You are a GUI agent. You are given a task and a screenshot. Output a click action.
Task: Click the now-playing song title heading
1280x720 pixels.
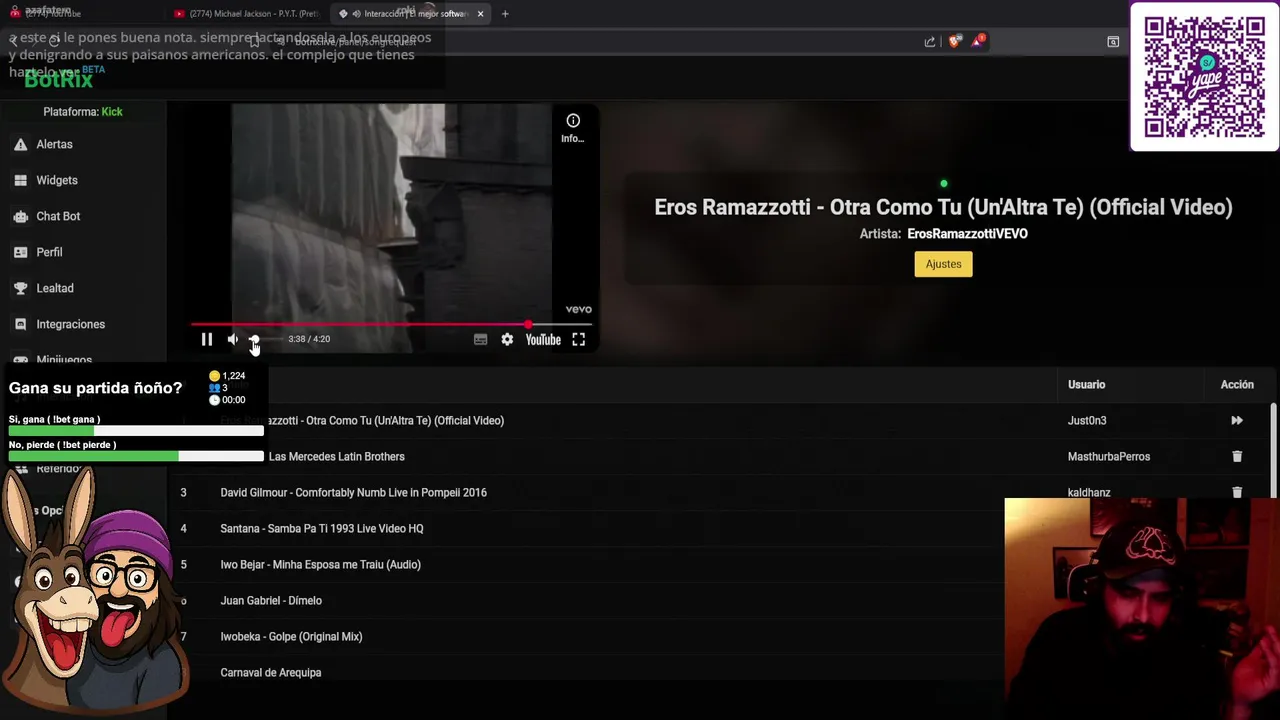(943, 207)
